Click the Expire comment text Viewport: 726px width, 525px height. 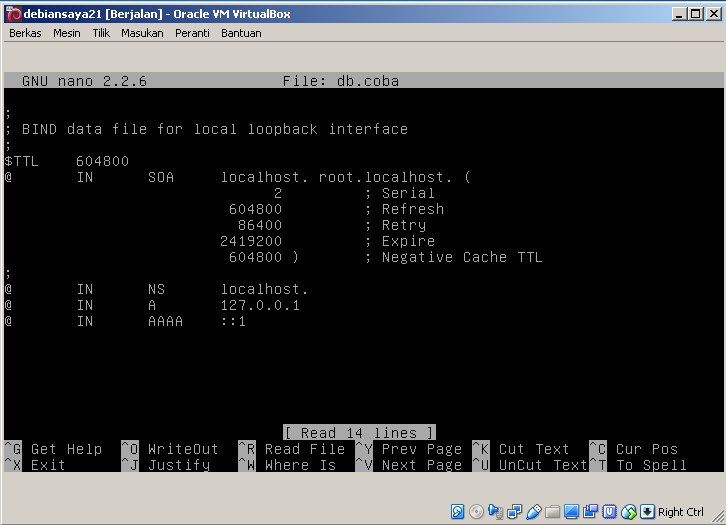point(408,241)
